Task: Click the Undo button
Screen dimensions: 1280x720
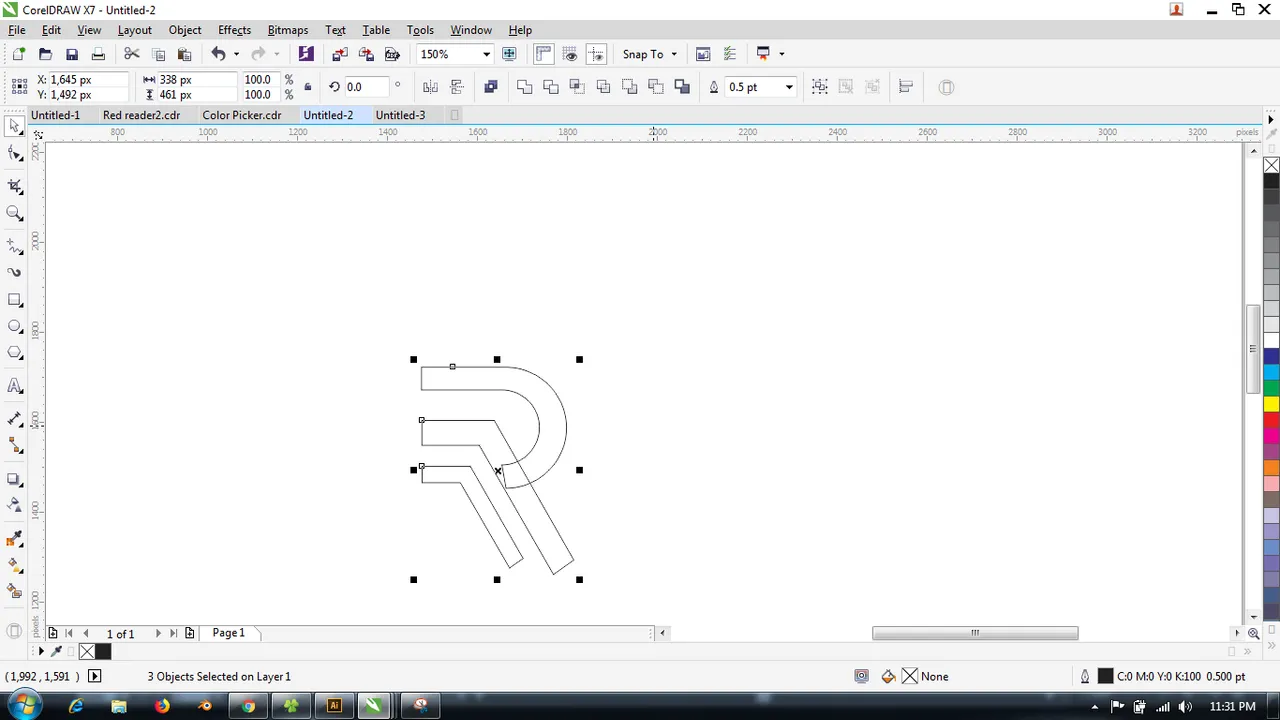Action: tap(218, 54)
